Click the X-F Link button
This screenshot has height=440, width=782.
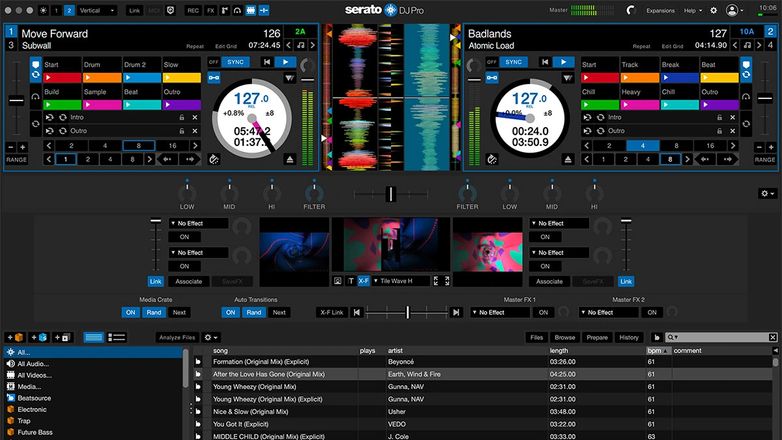coord(332,312)
